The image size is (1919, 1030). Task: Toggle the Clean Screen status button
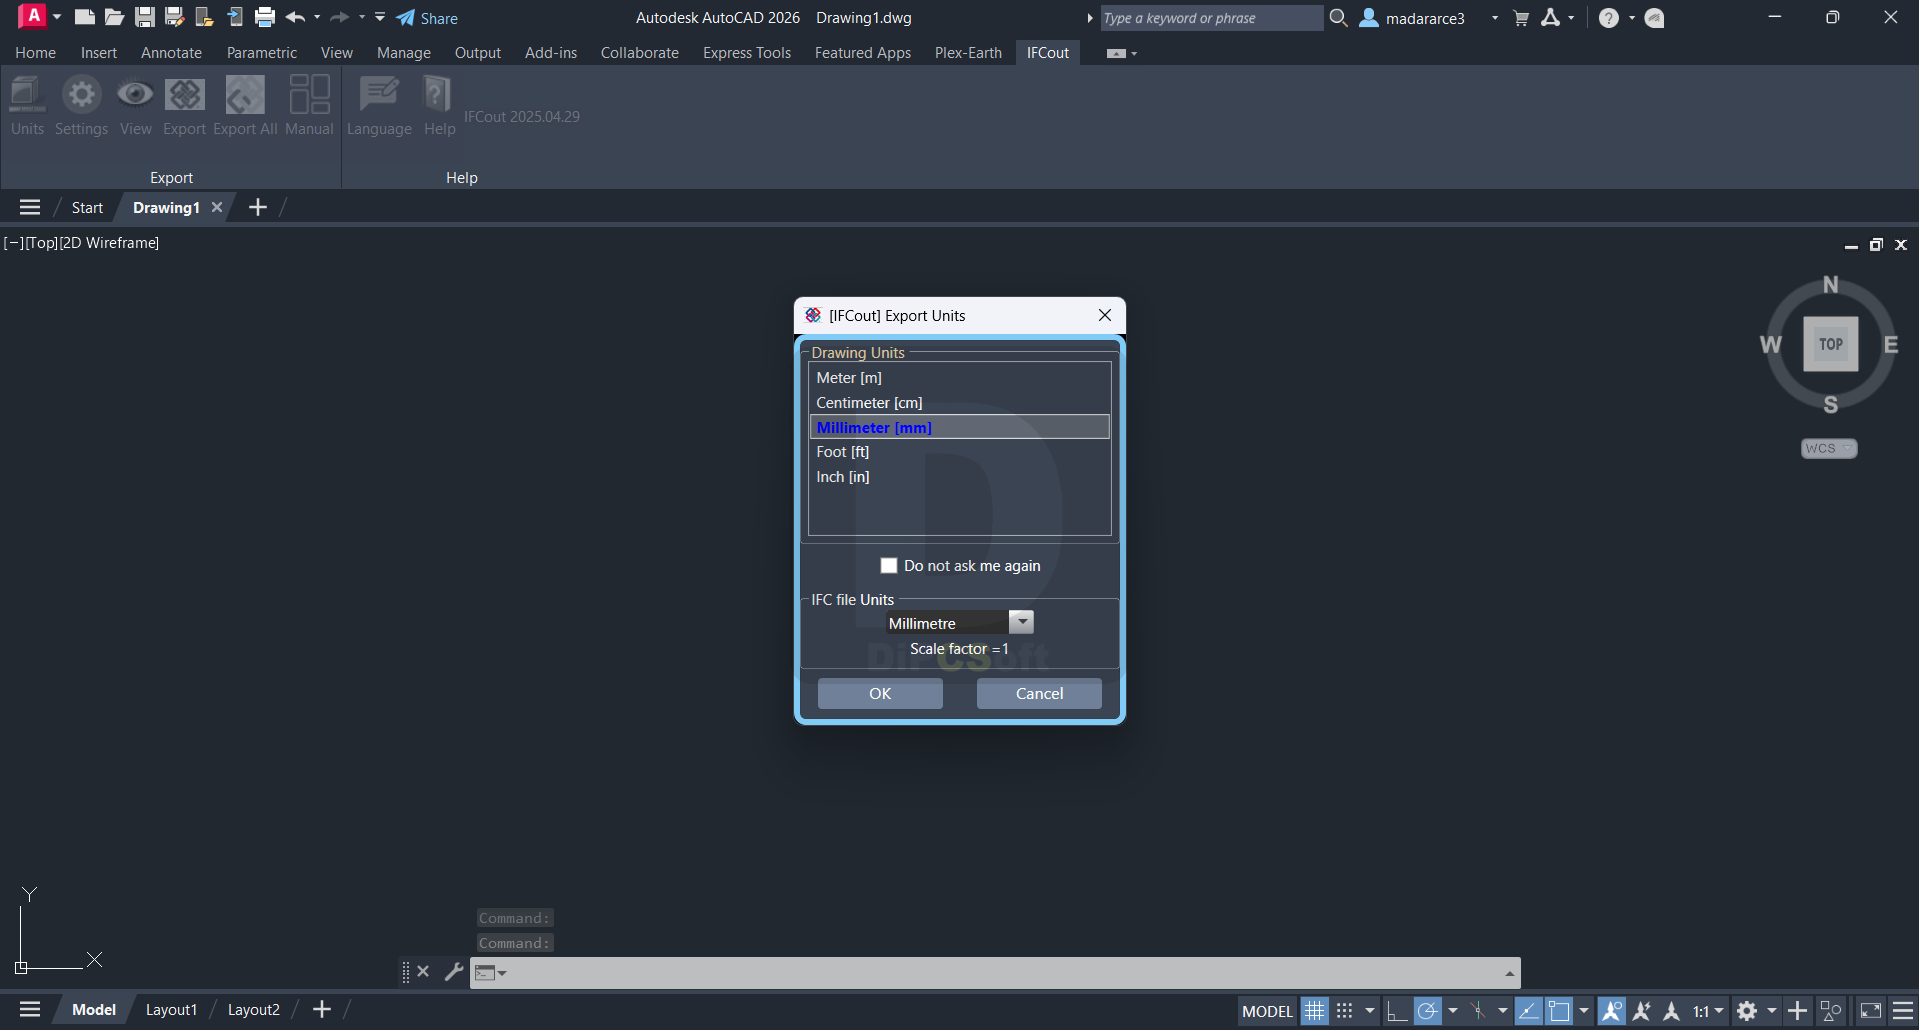(1870, 1011)
